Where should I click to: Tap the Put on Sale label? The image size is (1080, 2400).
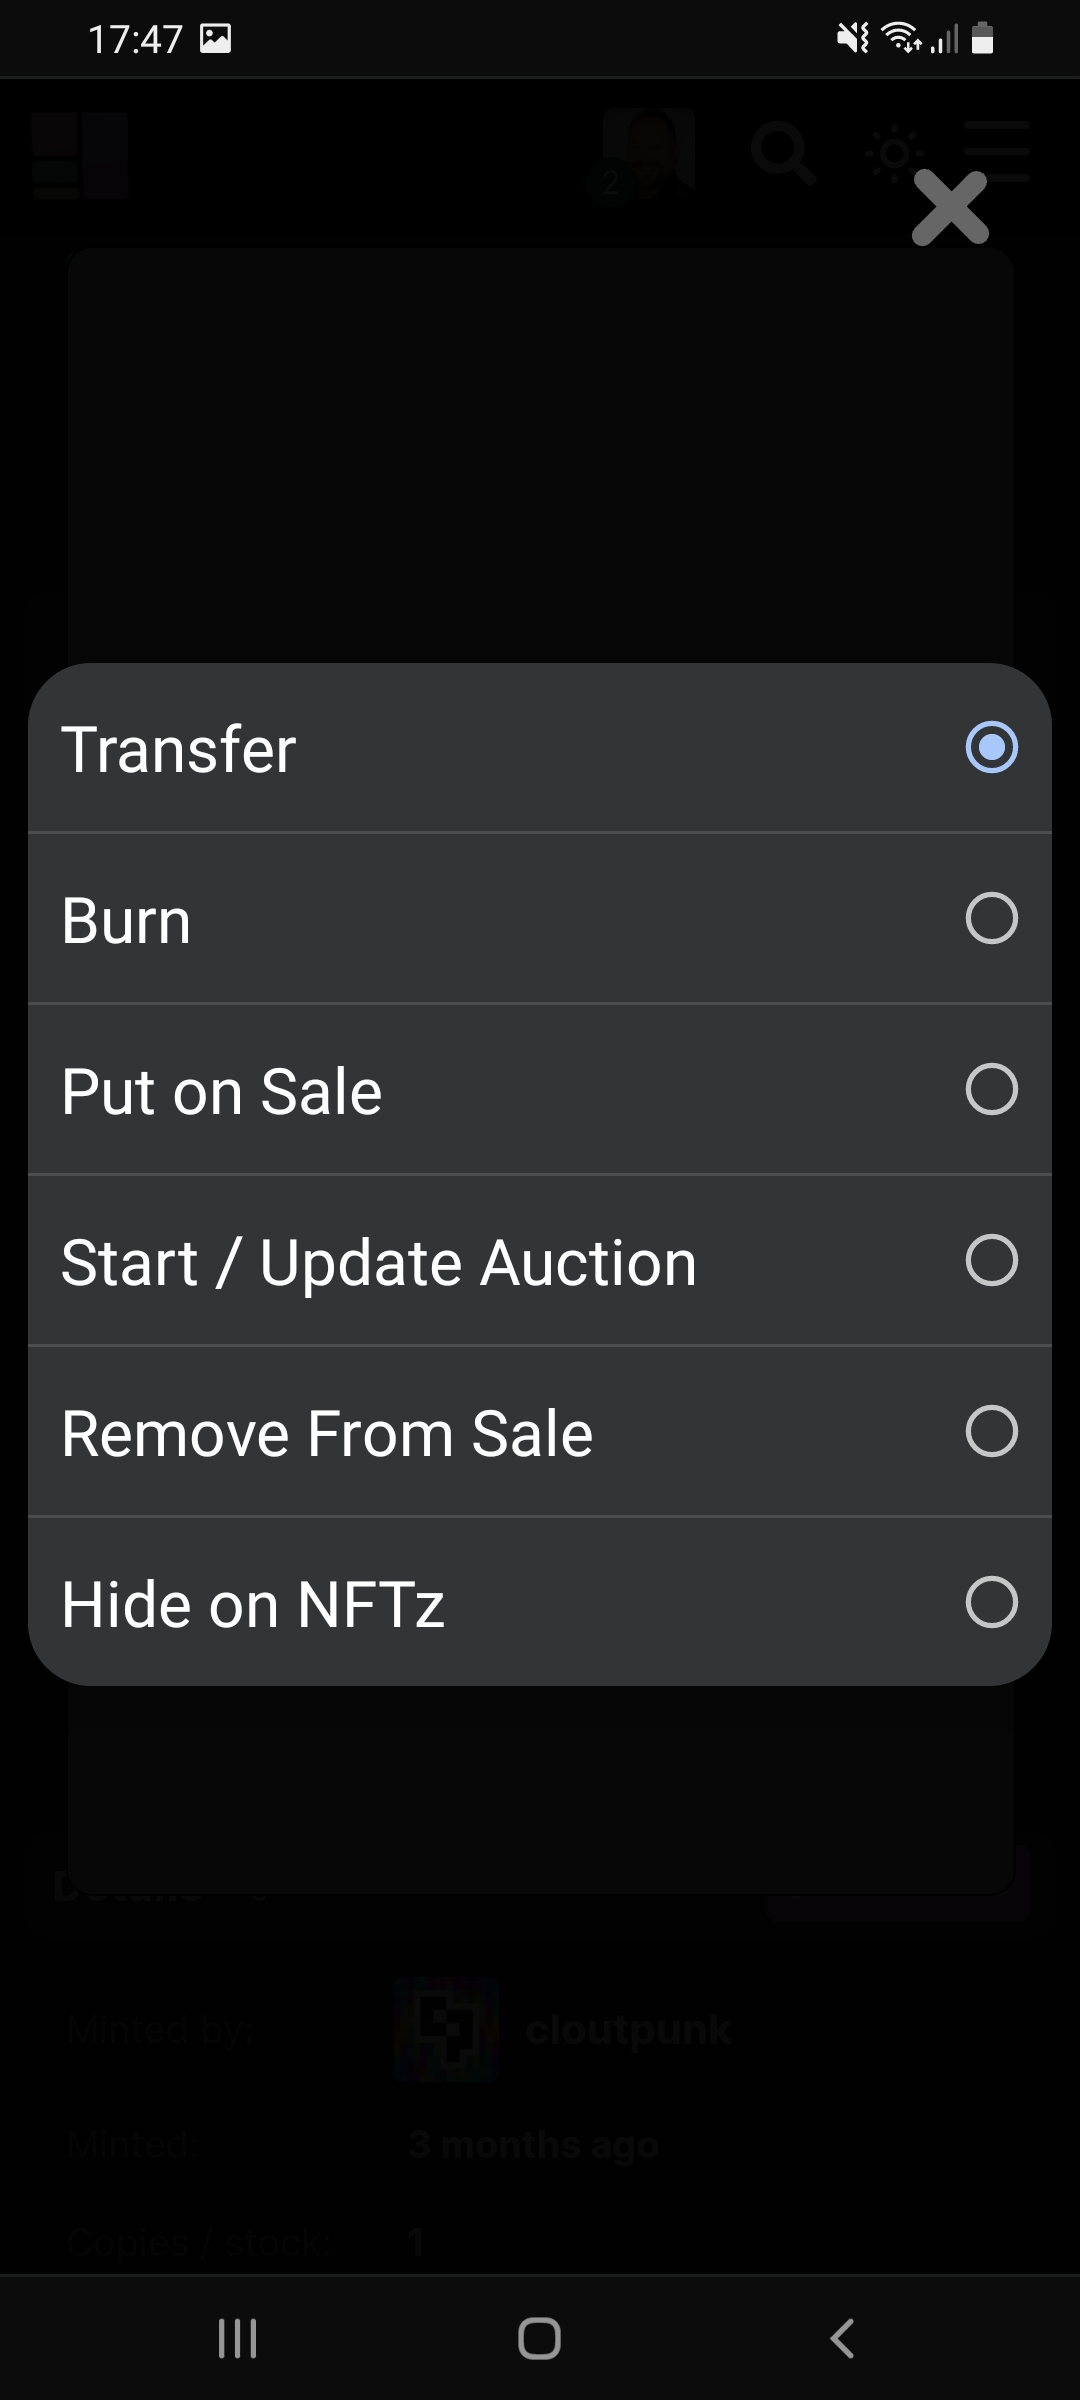point(222,1091)
